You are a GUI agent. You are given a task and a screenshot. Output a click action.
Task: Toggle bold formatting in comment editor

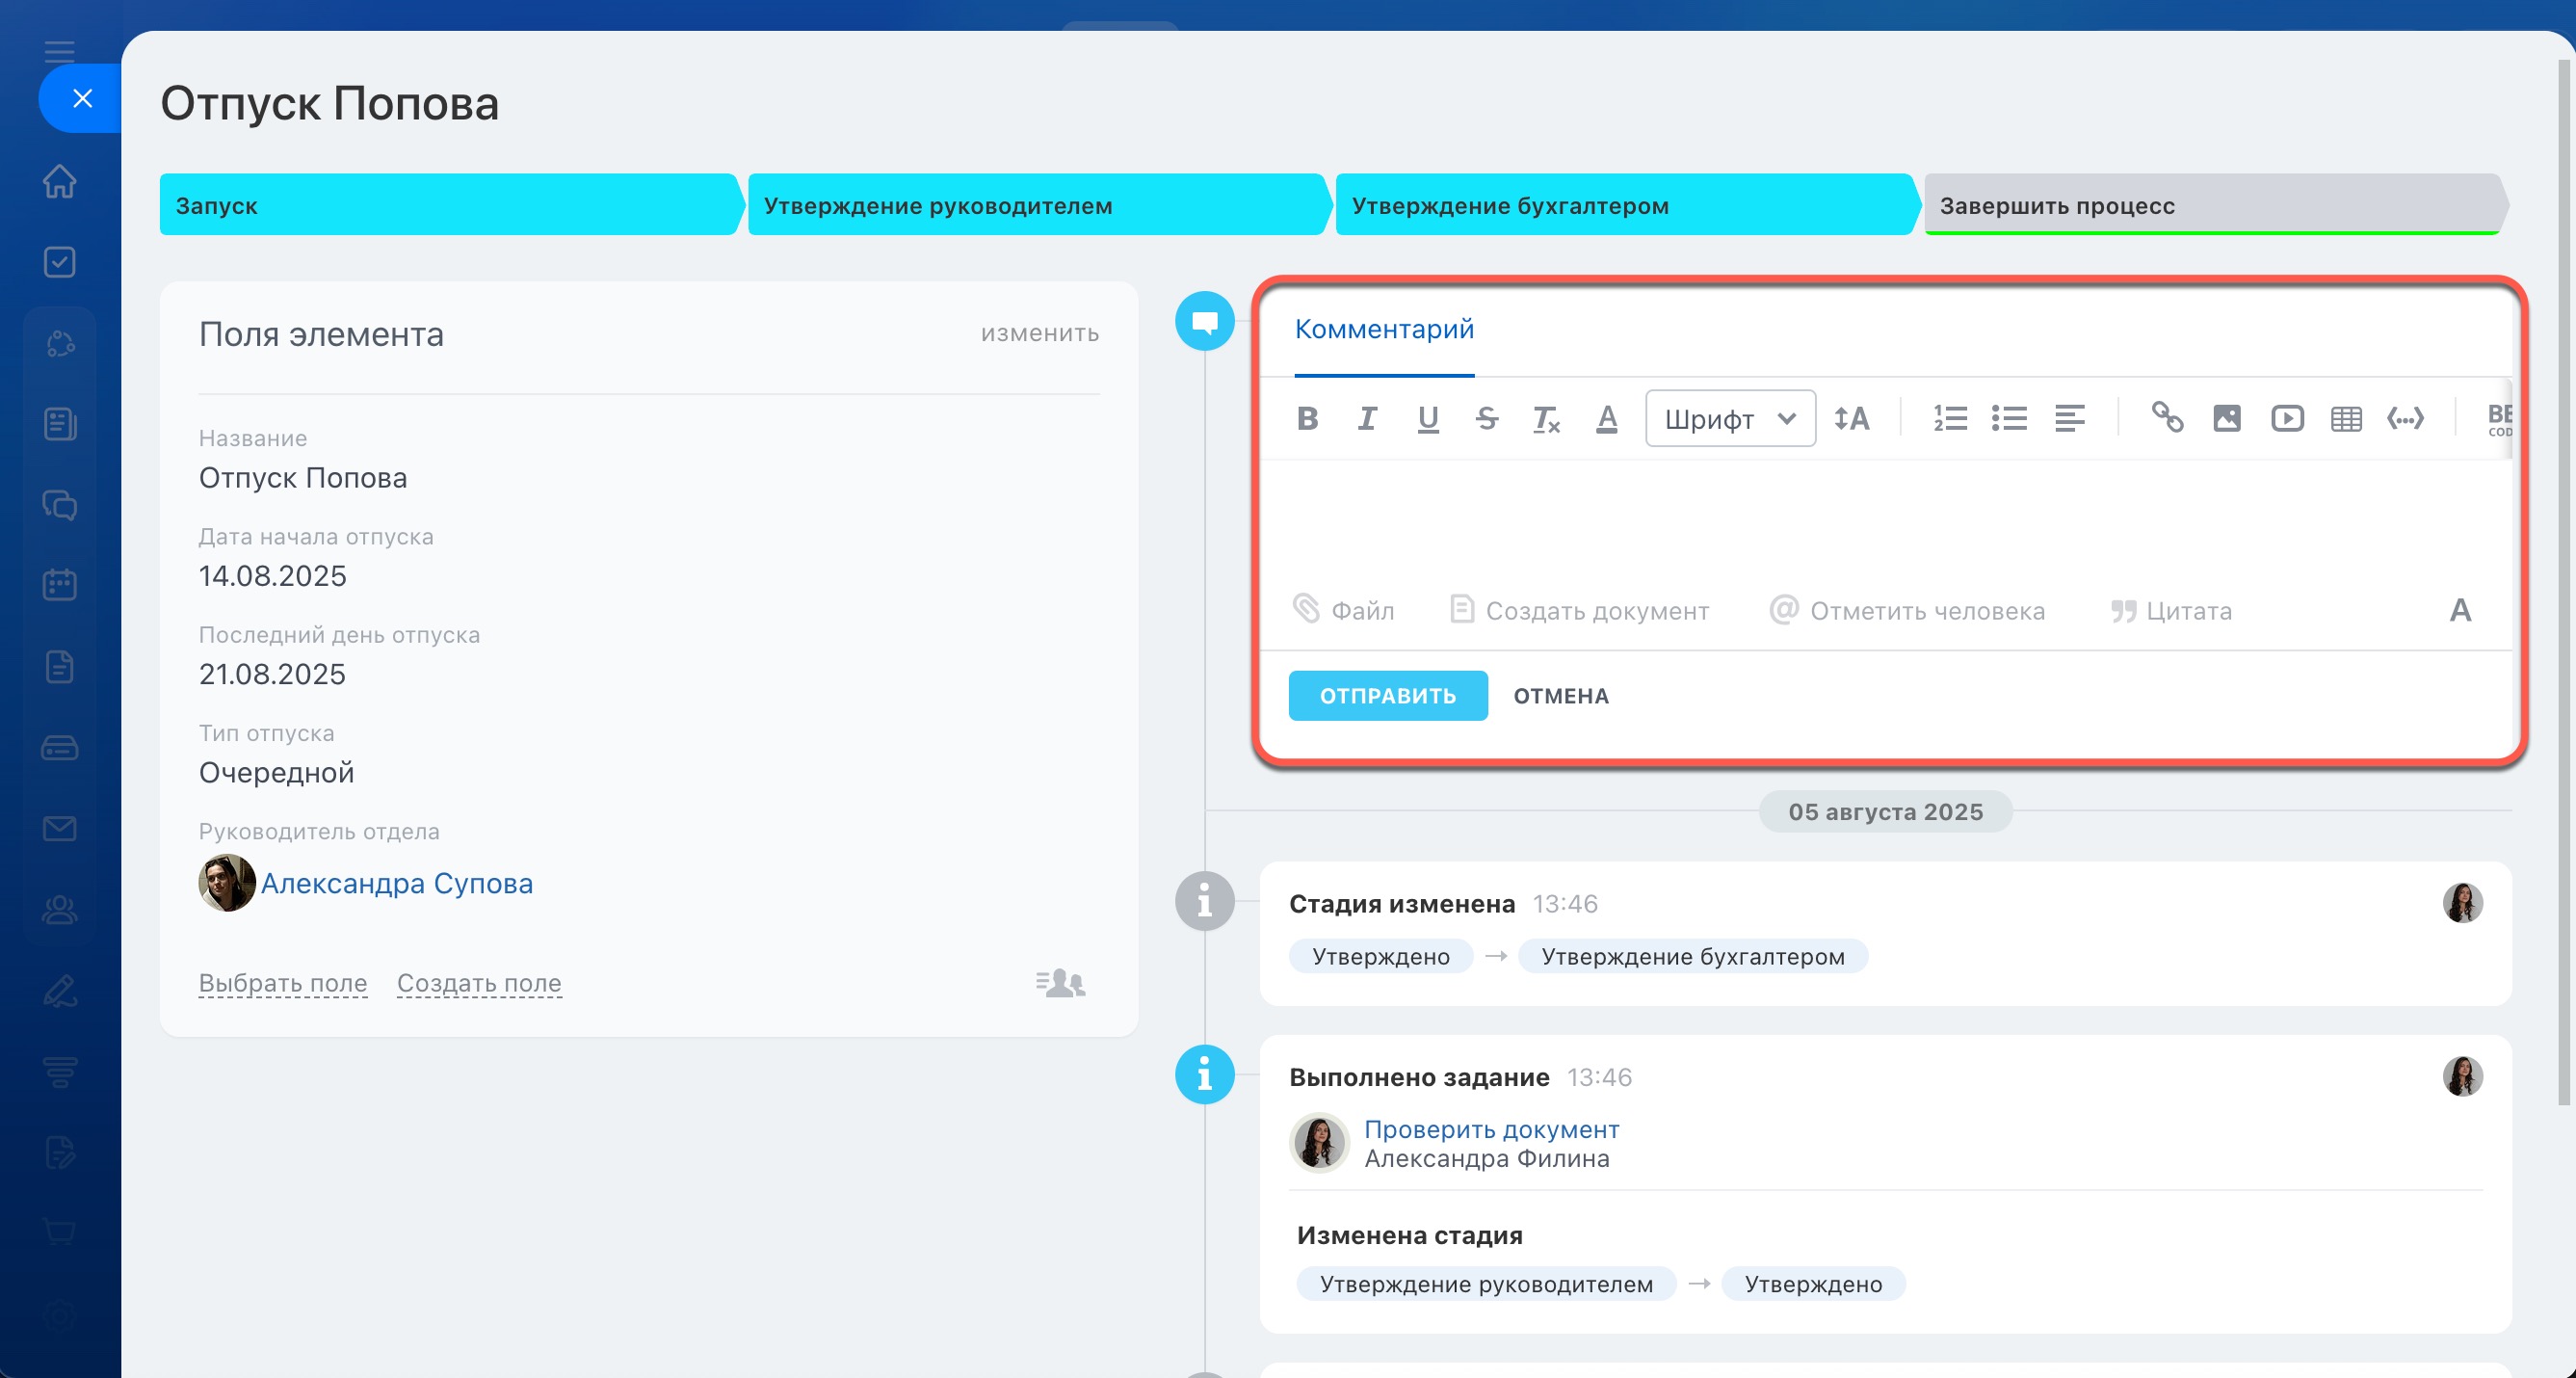pyautogui.click(x=1307, y=418)
